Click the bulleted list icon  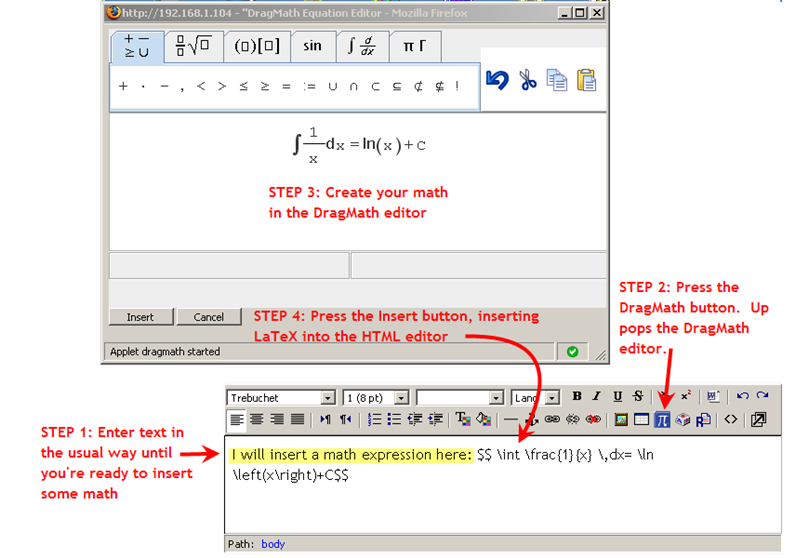[394, 420]
